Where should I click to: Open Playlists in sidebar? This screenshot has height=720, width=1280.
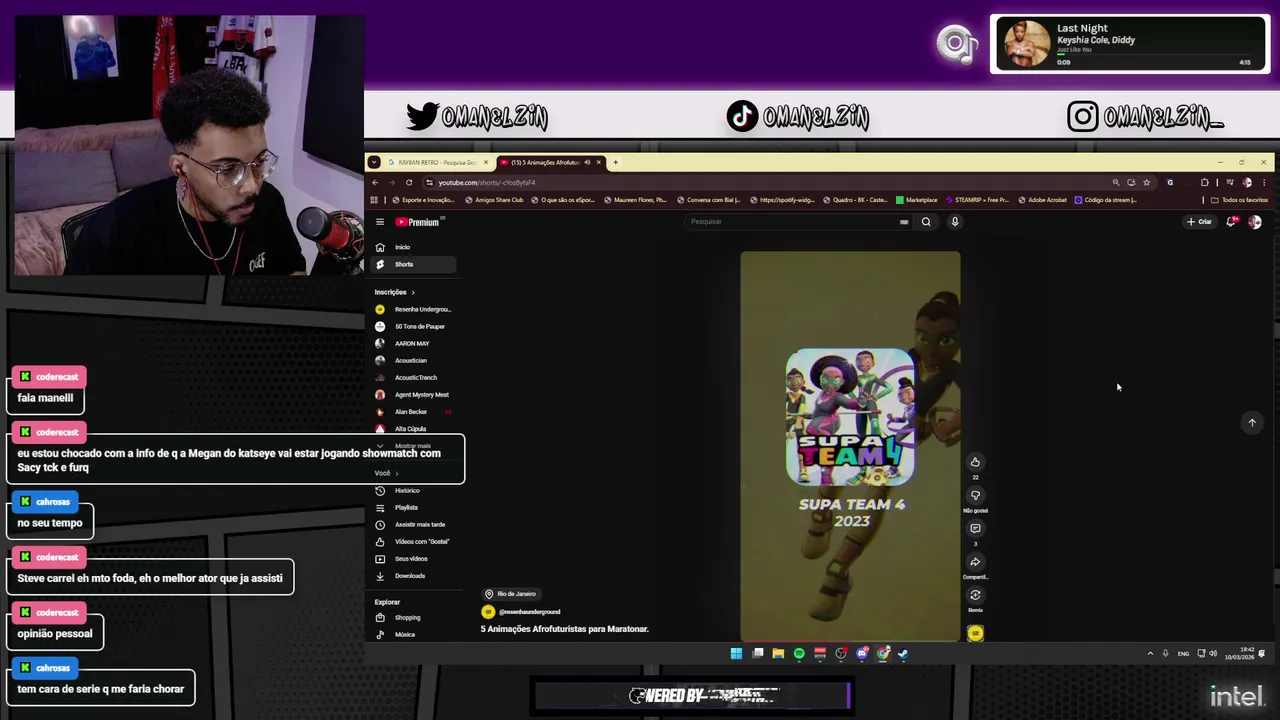[415, 507]
